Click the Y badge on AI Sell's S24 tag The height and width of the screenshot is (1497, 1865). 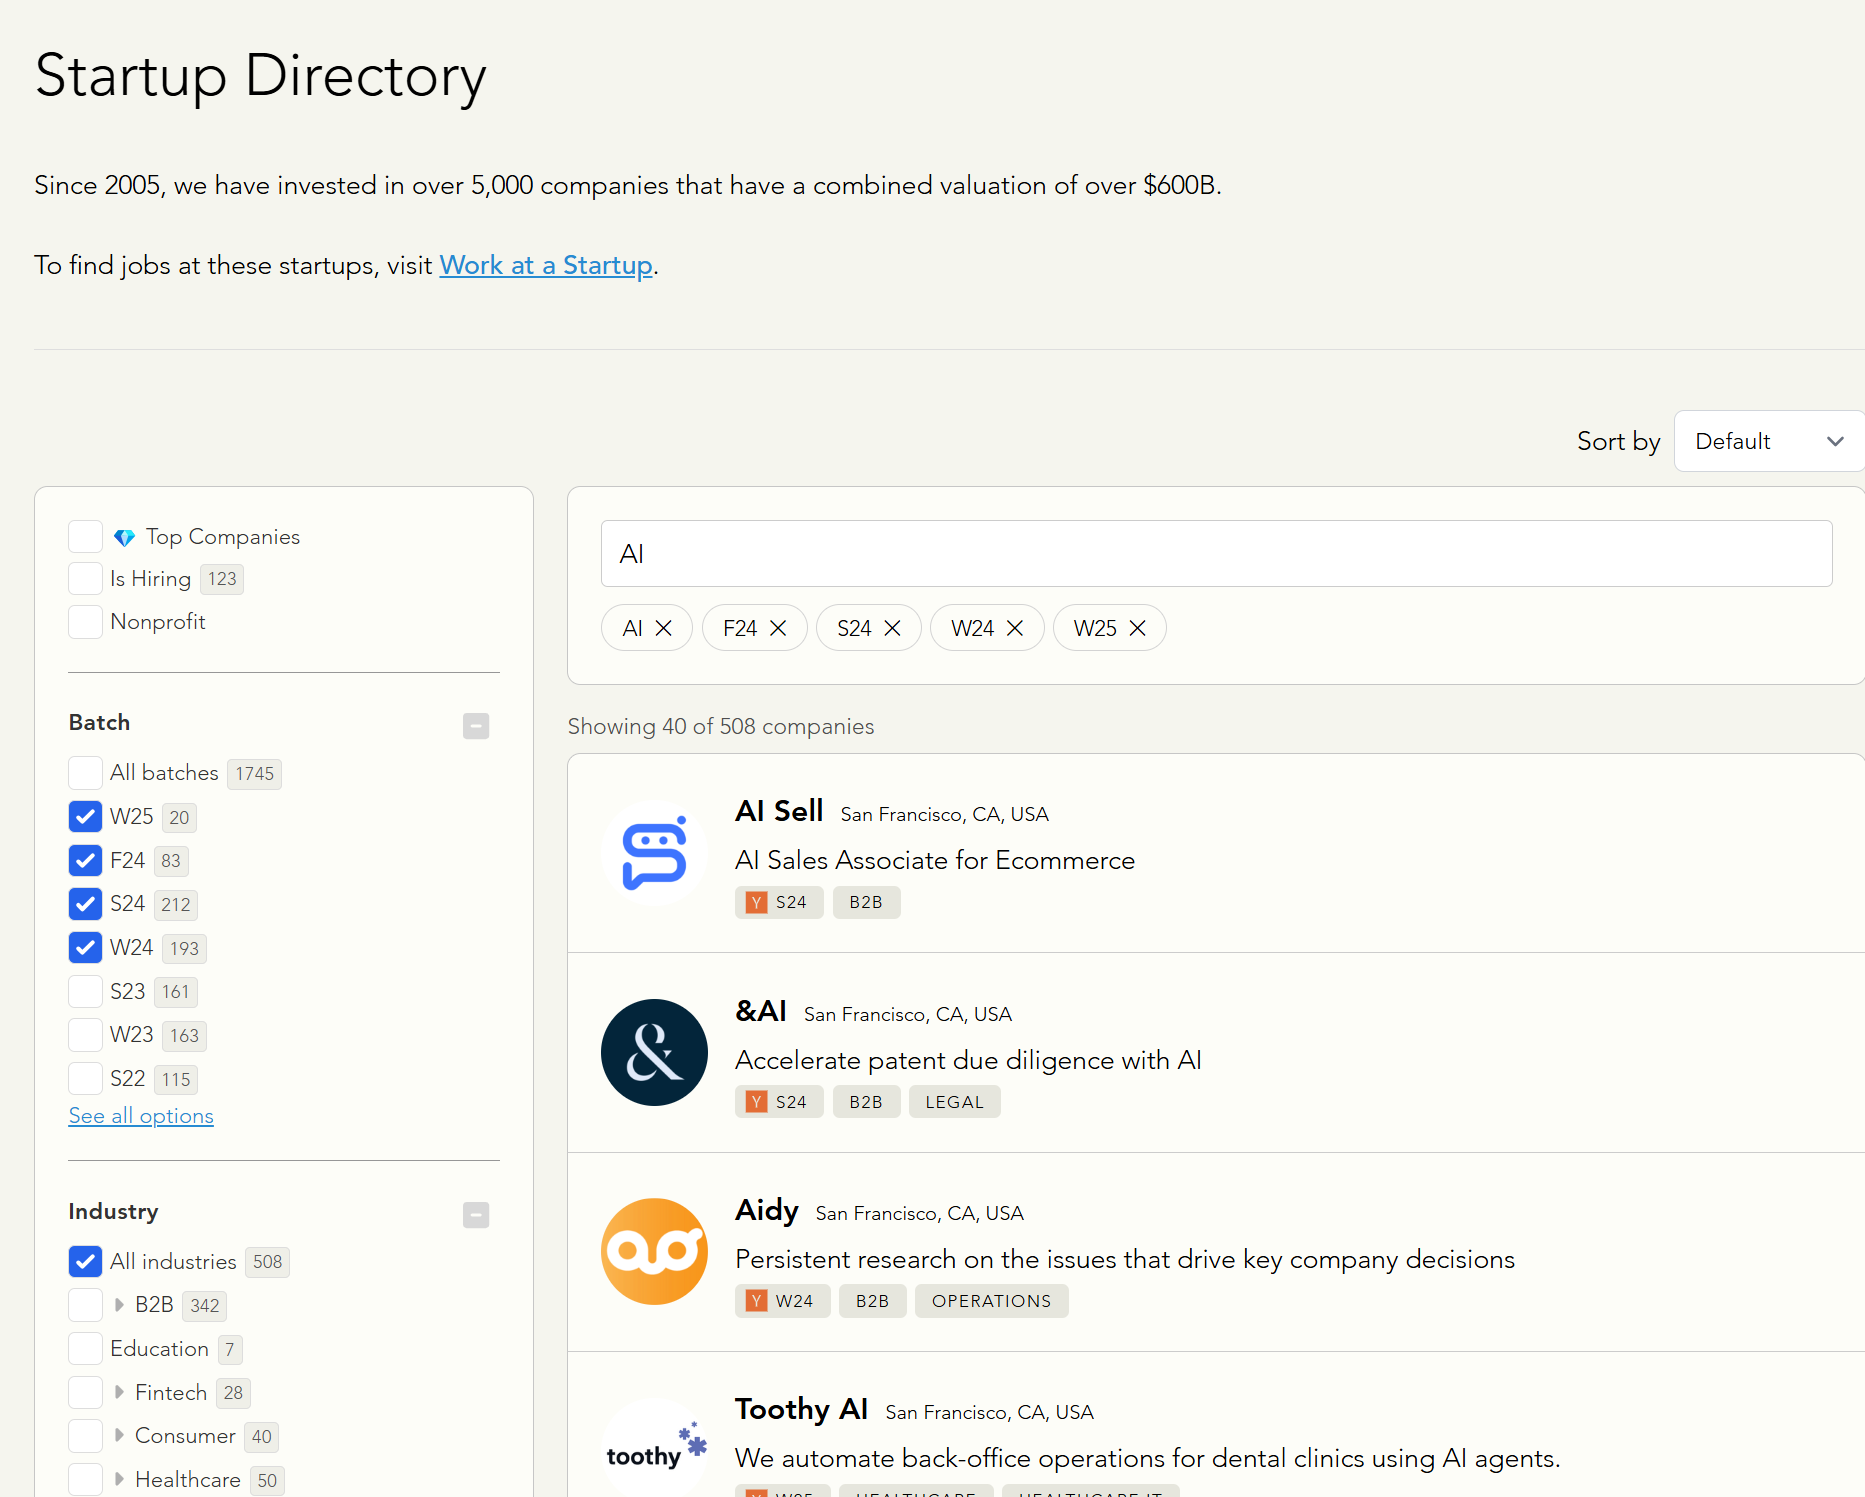pos(757,902)
